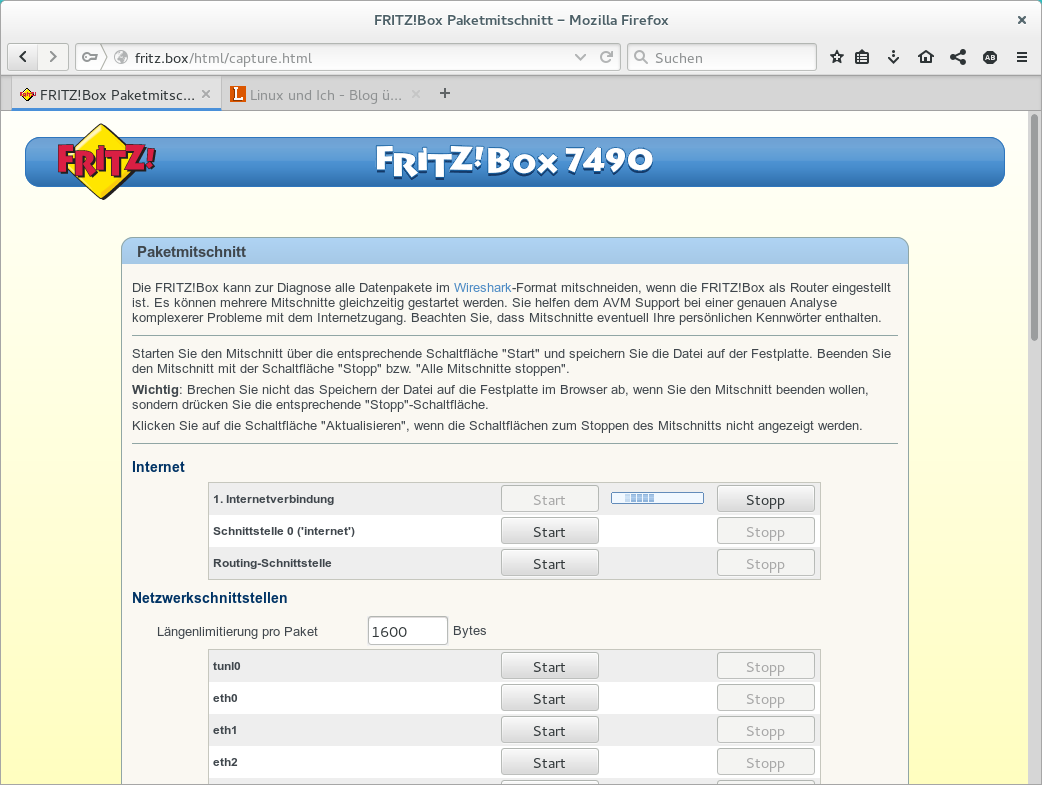Open the bookmarks list icon
Image resolution: width=1042 pixels, height=785 pixels.
[x=863, y=57]
